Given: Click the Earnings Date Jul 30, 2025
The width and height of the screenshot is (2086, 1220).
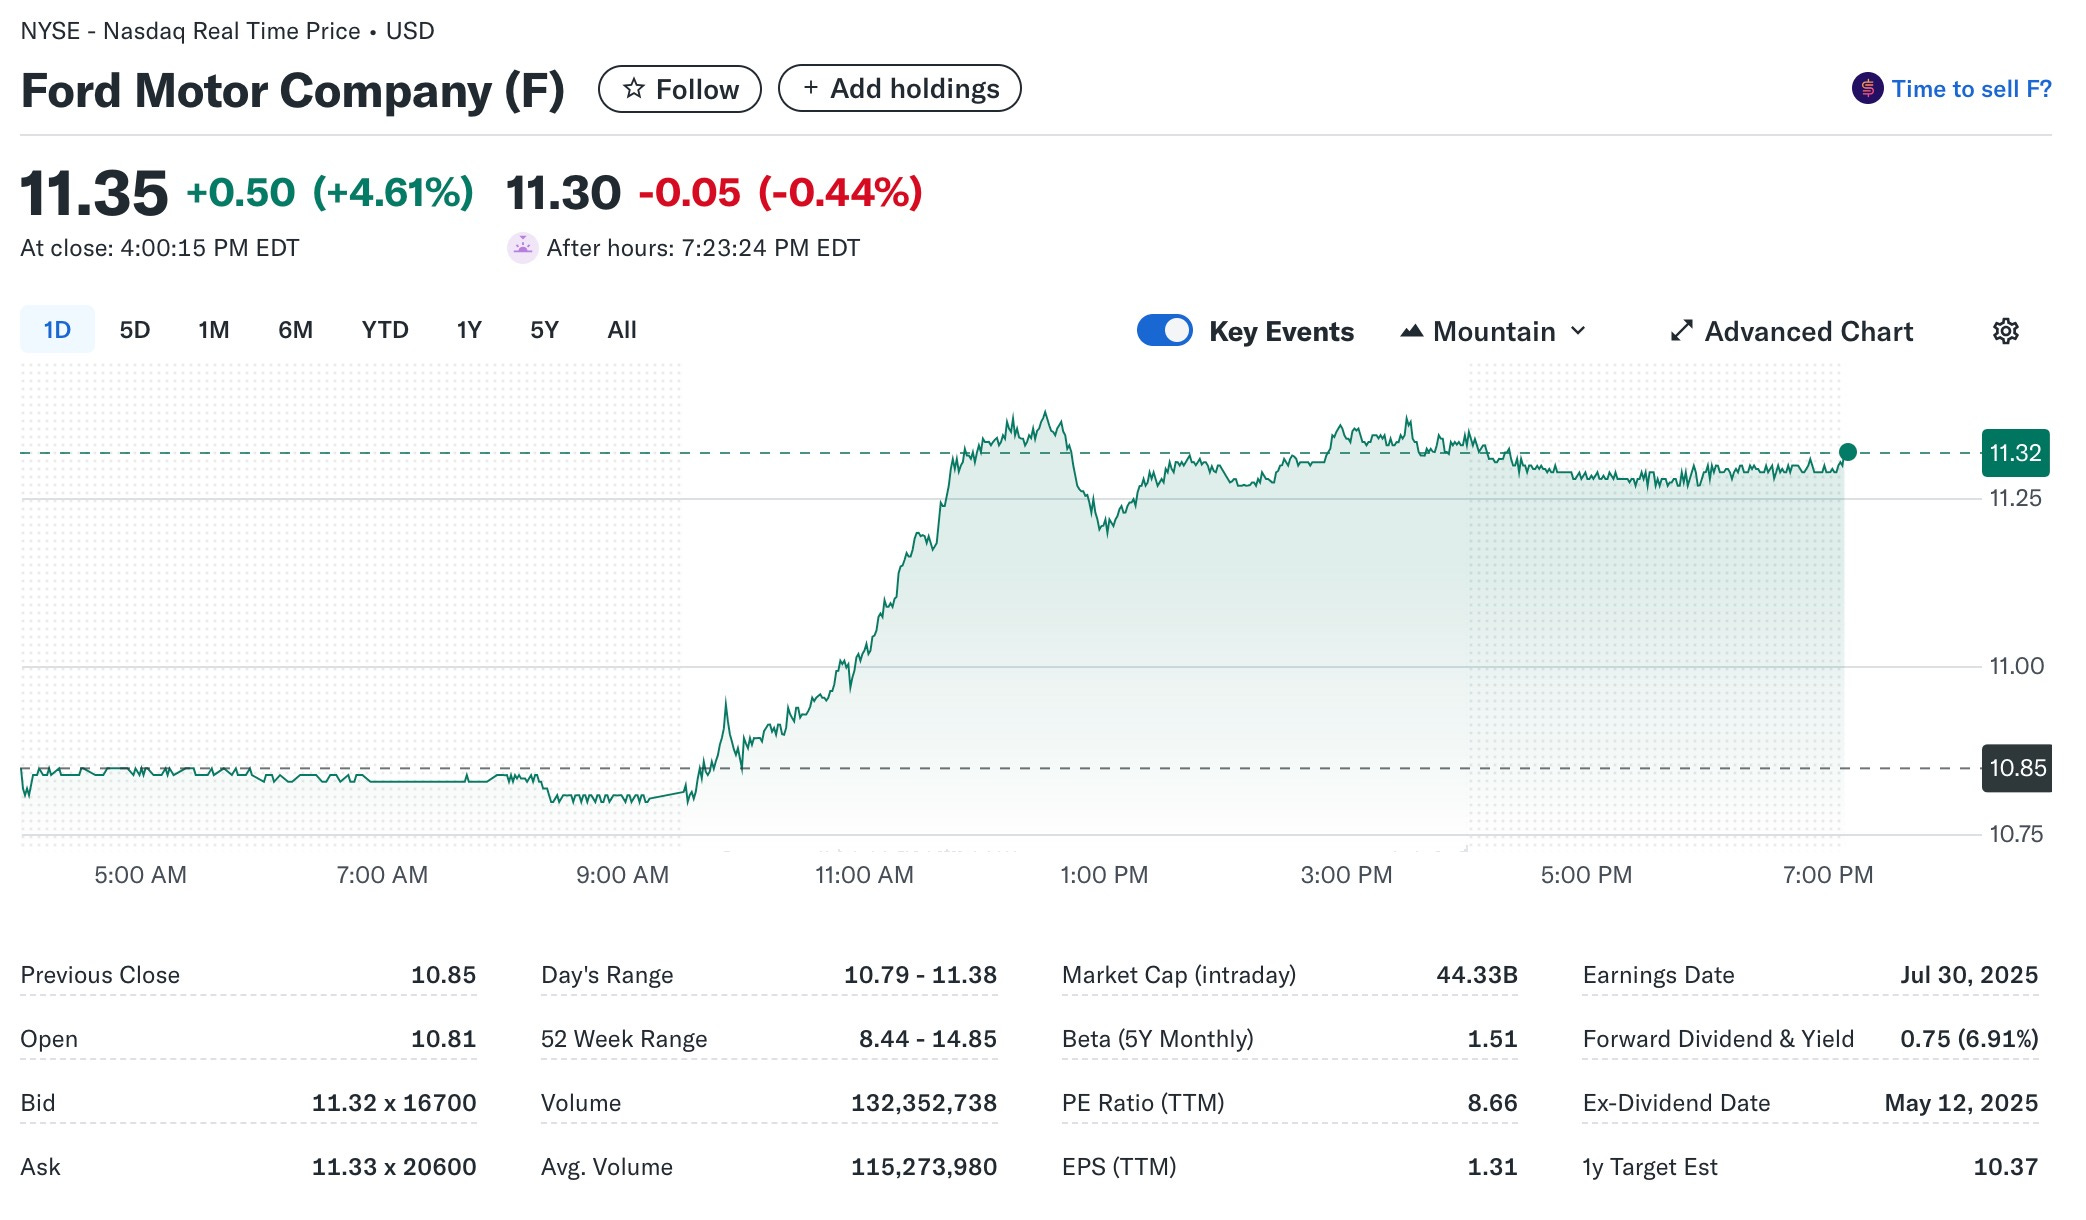Looking at the screenshot, I should click(x=1968, y=975).
